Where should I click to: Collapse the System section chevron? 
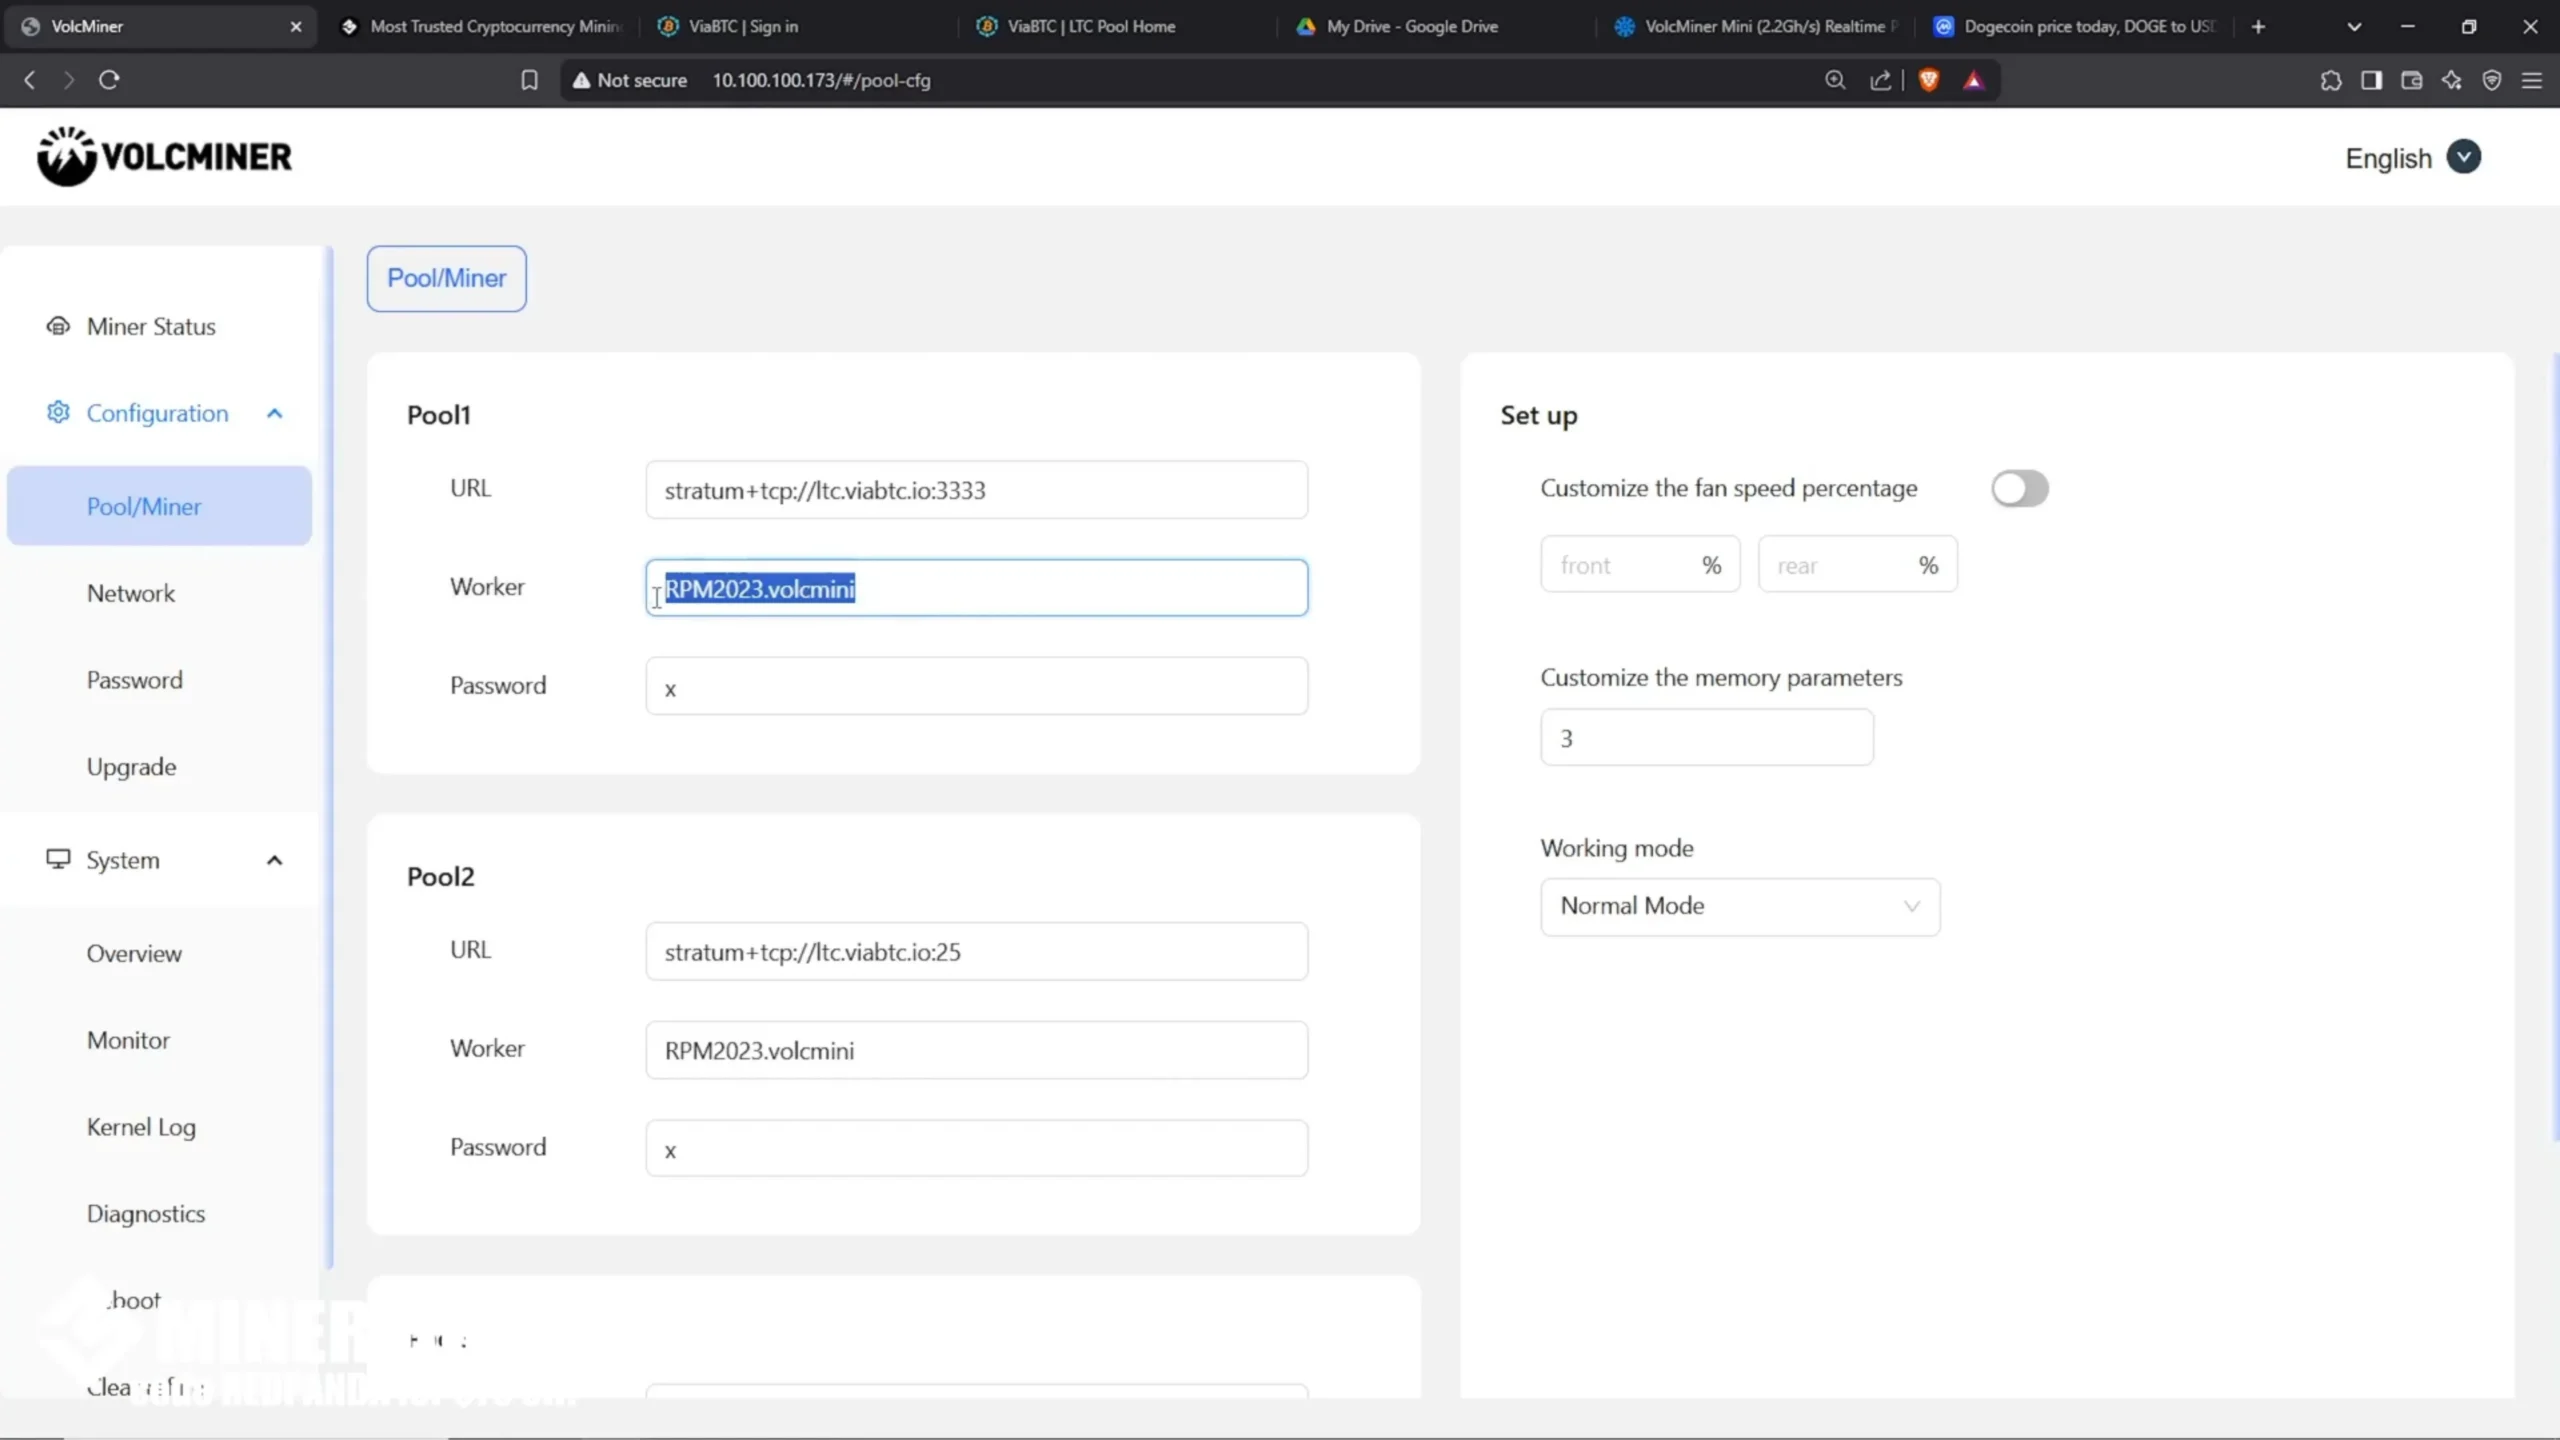click(274, 860)
